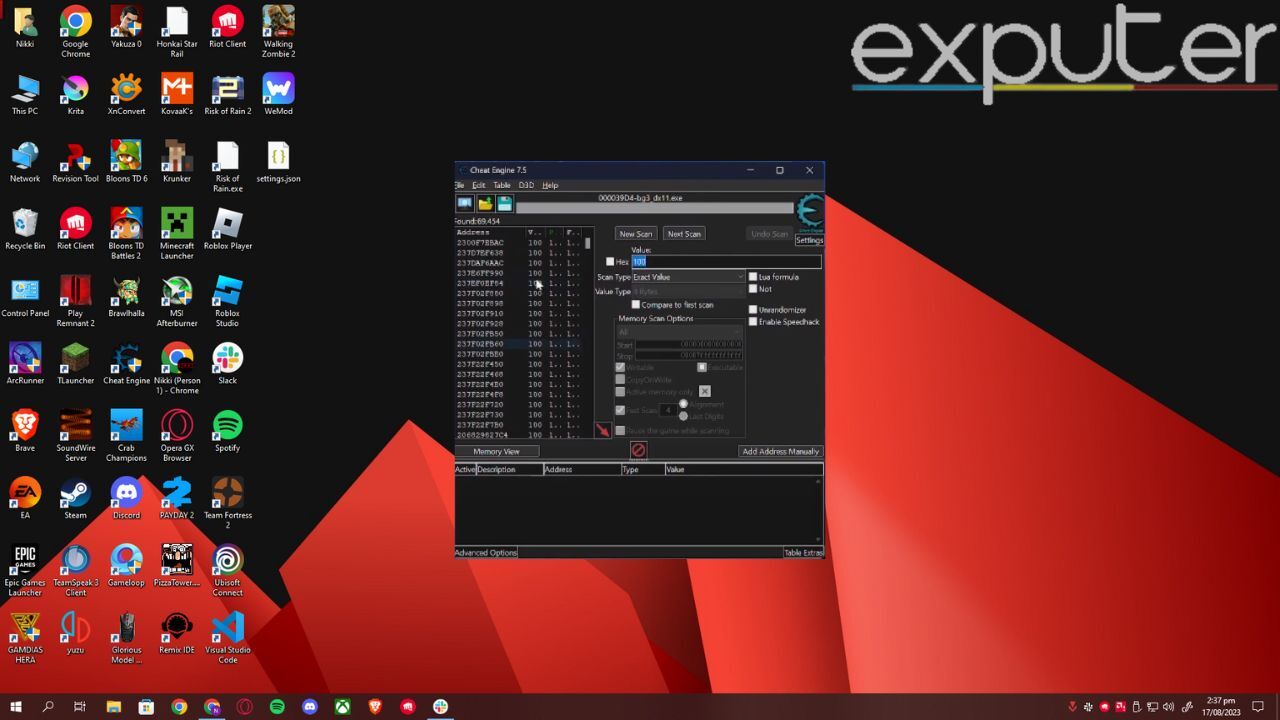Screen dimensions: 1280x720
Task: Click the red arrow to copy selected addresses
Action: (603, 430)
